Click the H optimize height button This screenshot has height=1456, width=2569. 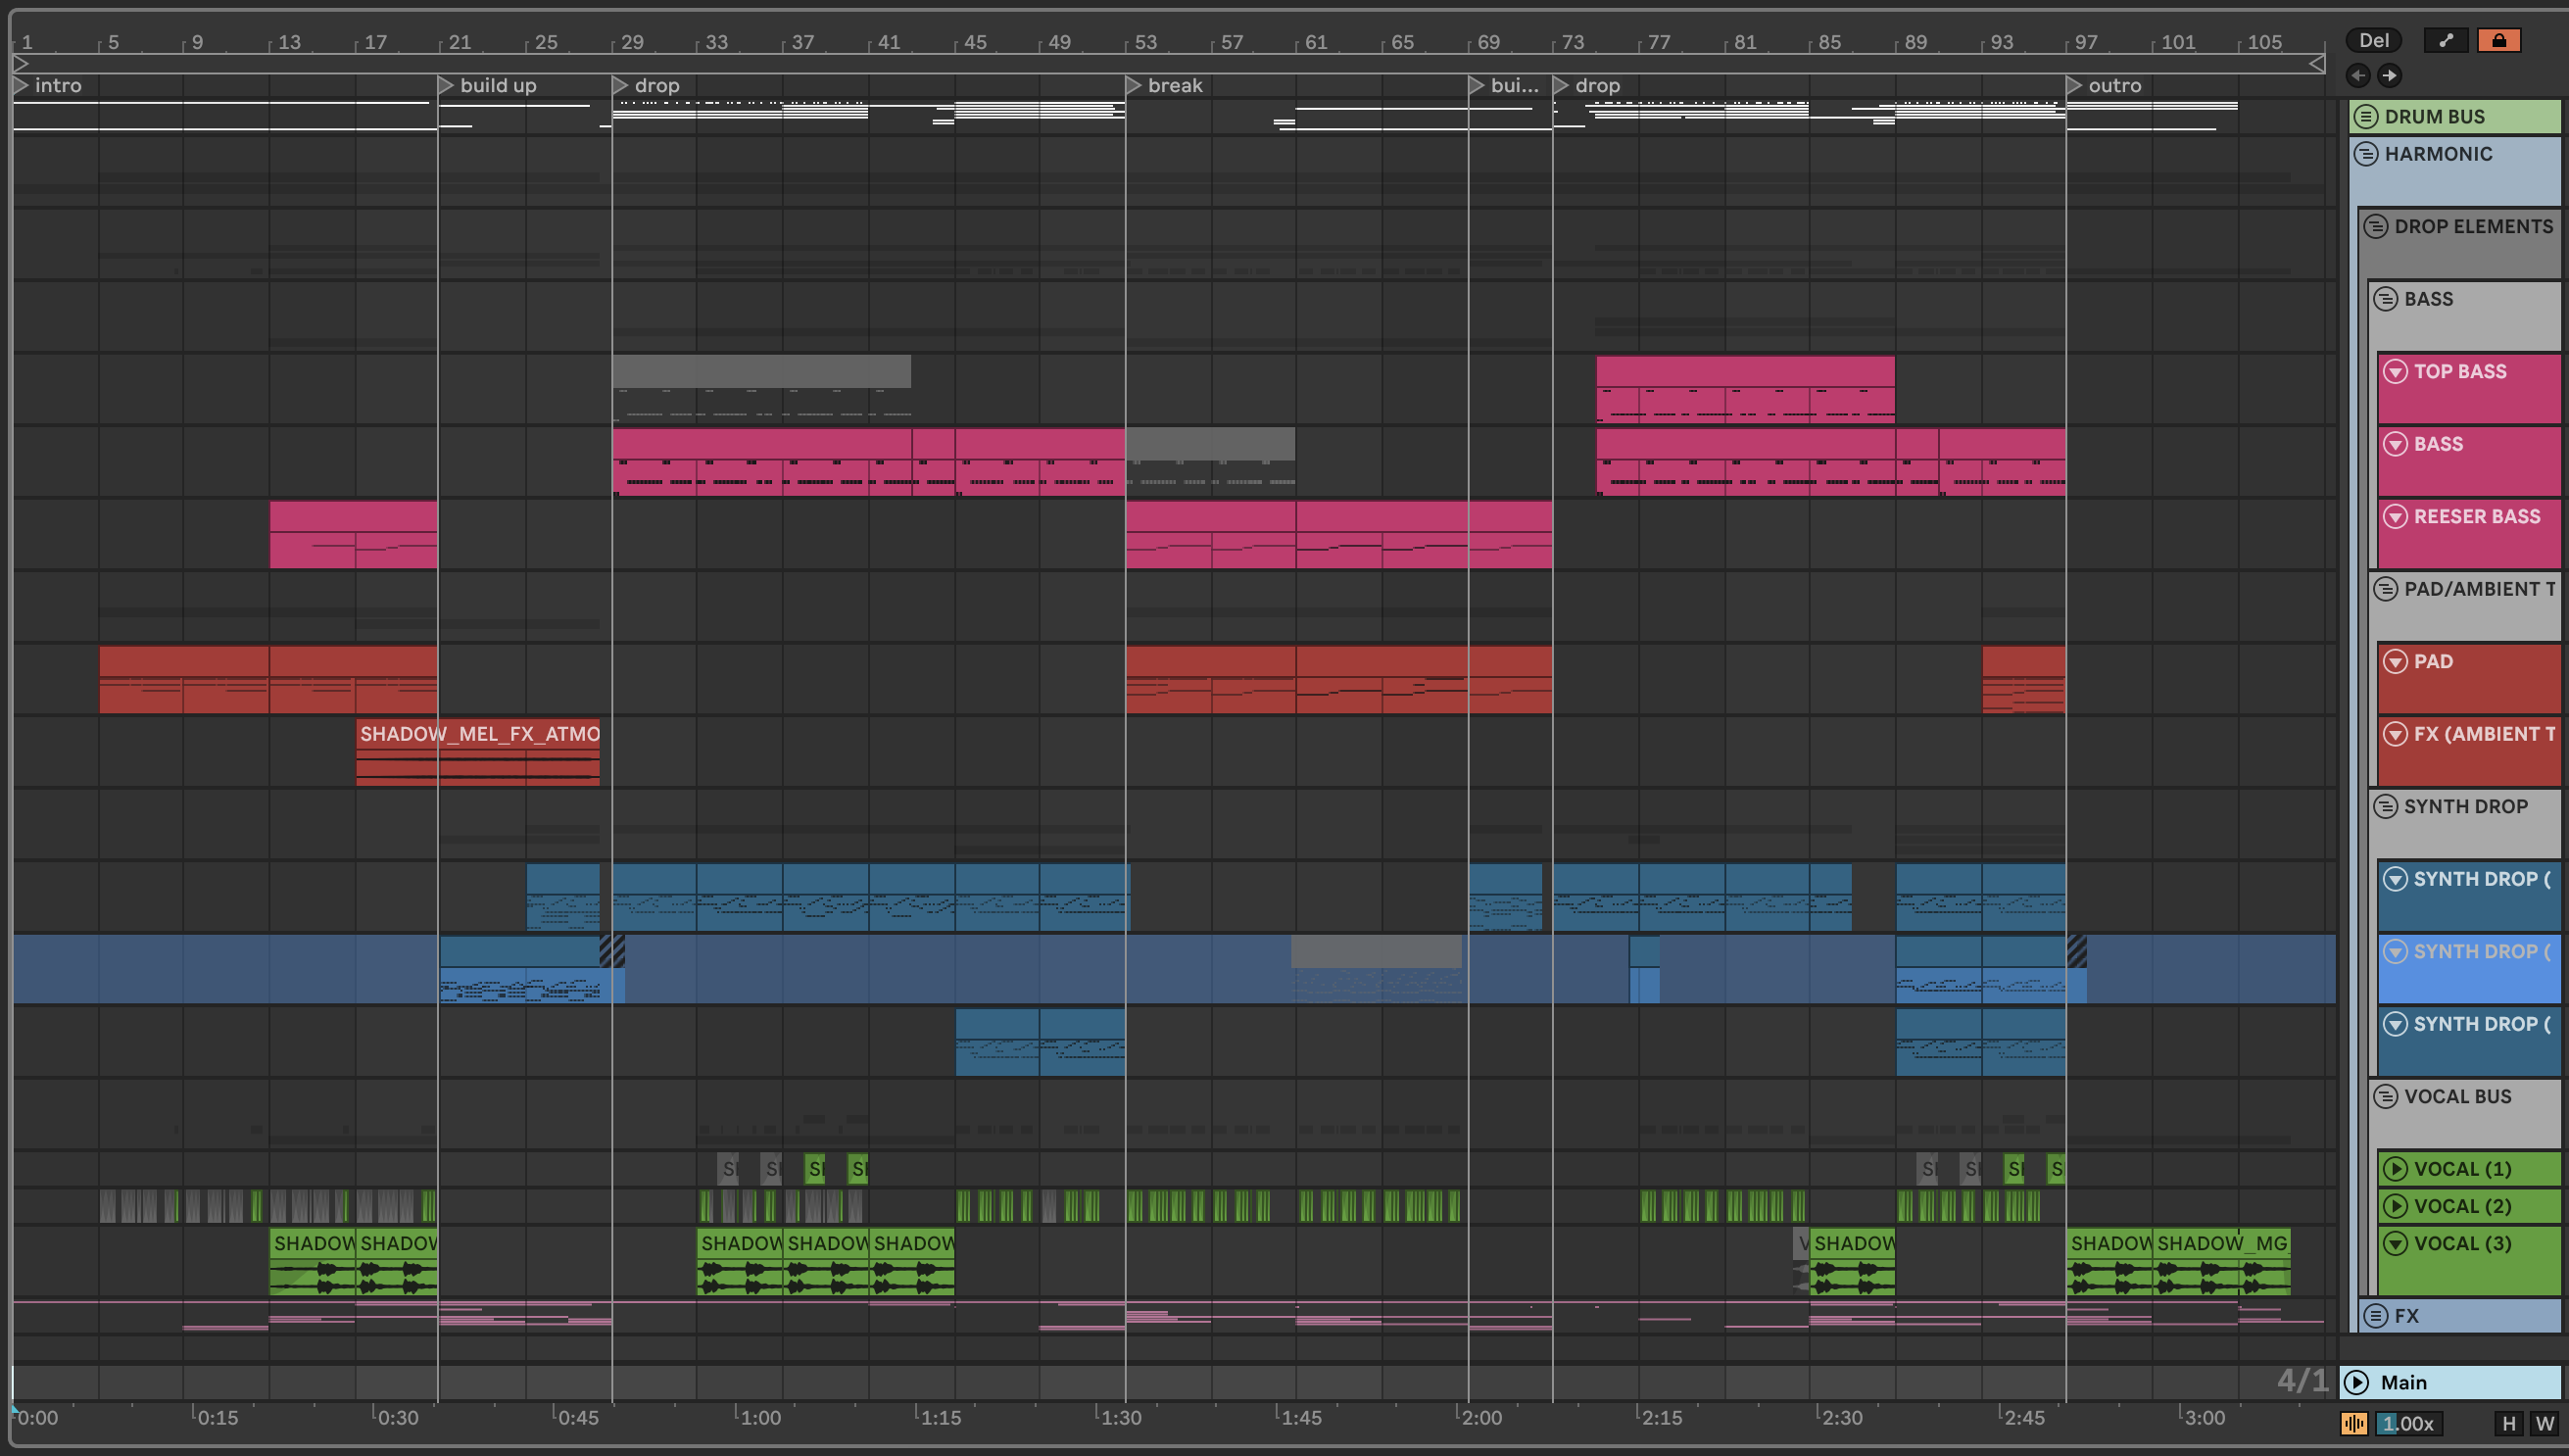[2508, 1423]
